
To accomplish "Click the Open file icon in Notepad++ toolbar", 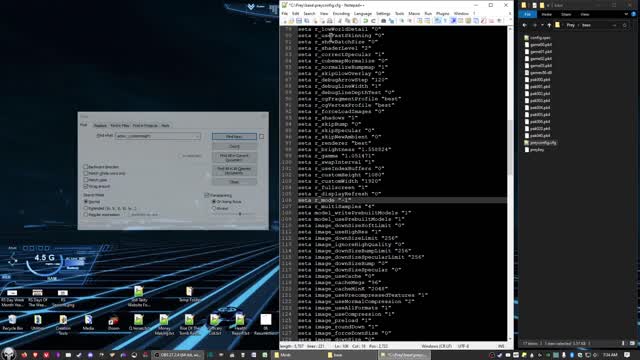I will click(291, 21).
